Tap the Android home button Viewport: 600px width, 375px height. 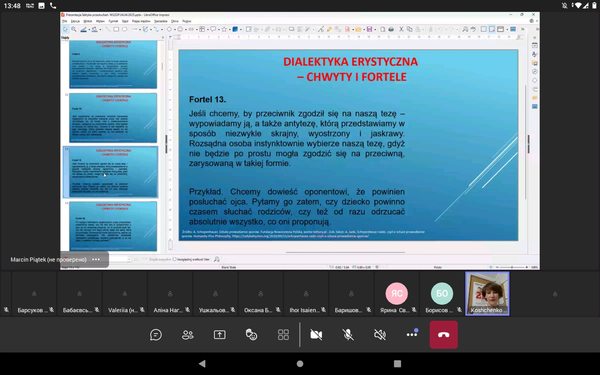300,364
